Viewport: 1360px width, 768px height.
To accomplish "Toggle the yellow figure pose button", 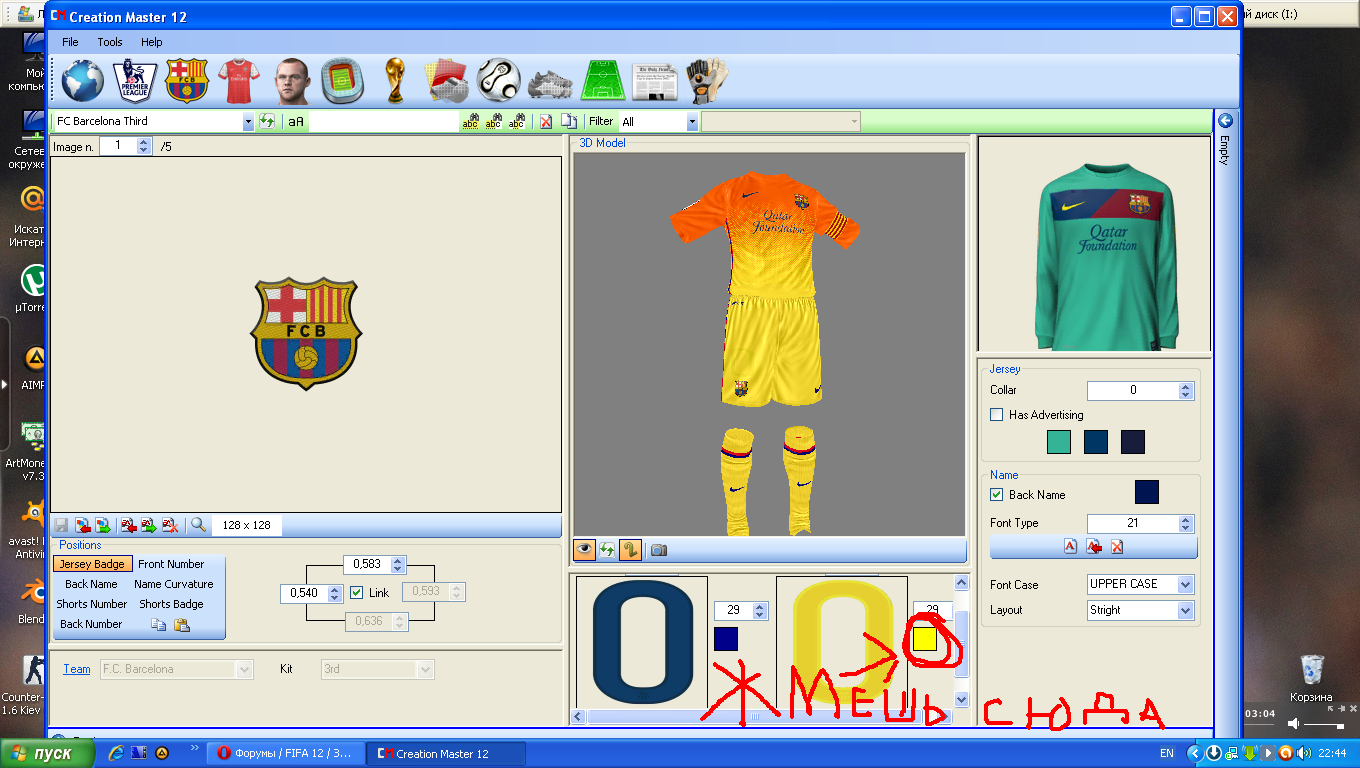I will pos(630,549).
